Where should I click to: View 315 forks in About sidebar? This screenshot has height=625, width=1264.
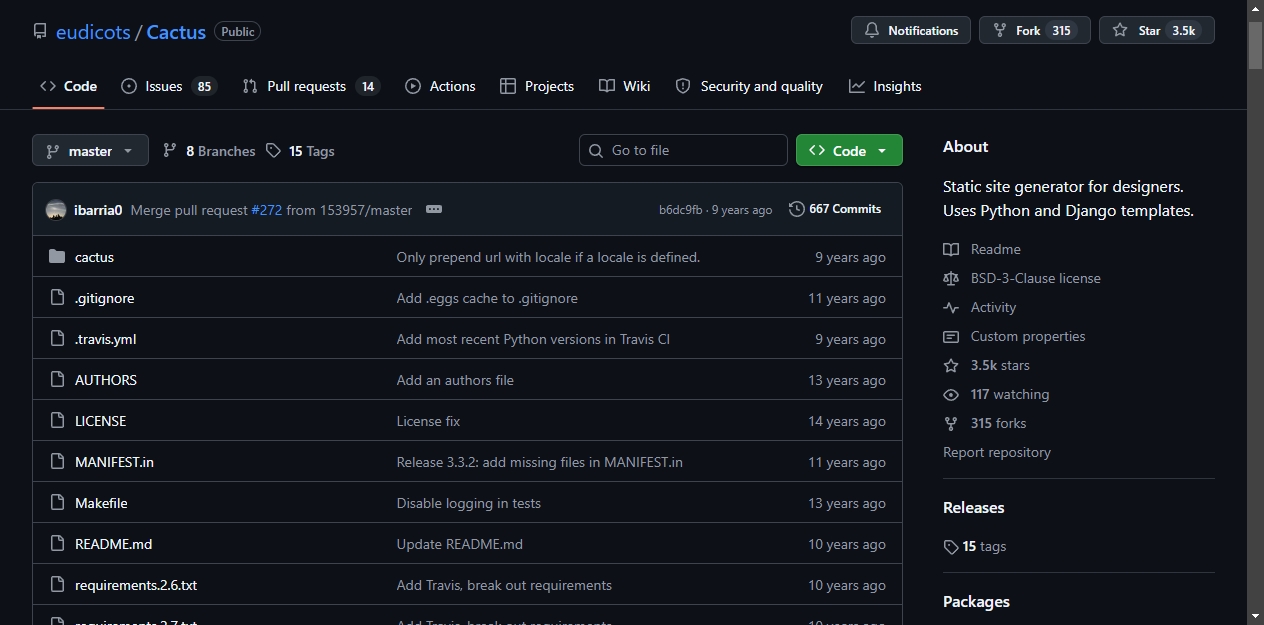click(x=985, y=423)
